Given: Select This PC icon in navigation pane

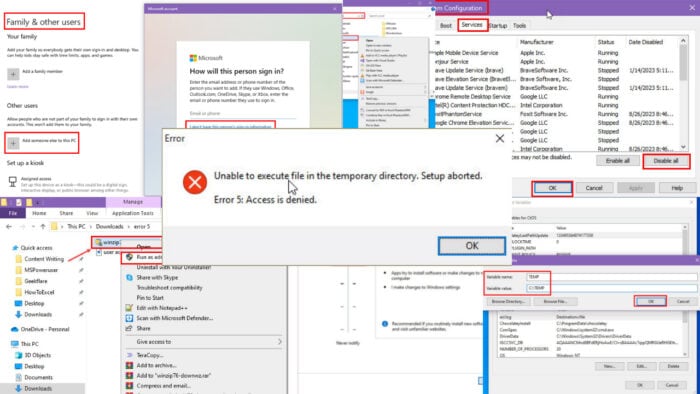Looking at the screenshot, I should click(15, 344).
